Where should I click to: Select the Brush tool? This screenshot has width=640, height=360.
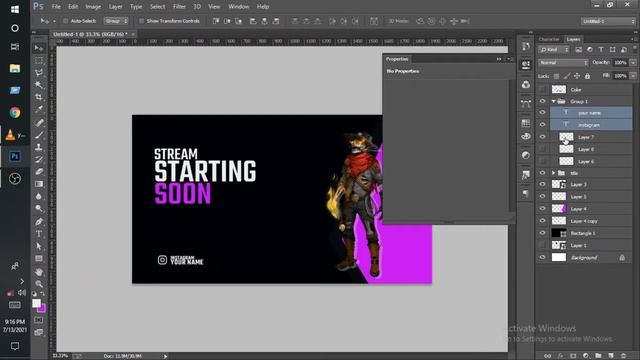point(39,135)
